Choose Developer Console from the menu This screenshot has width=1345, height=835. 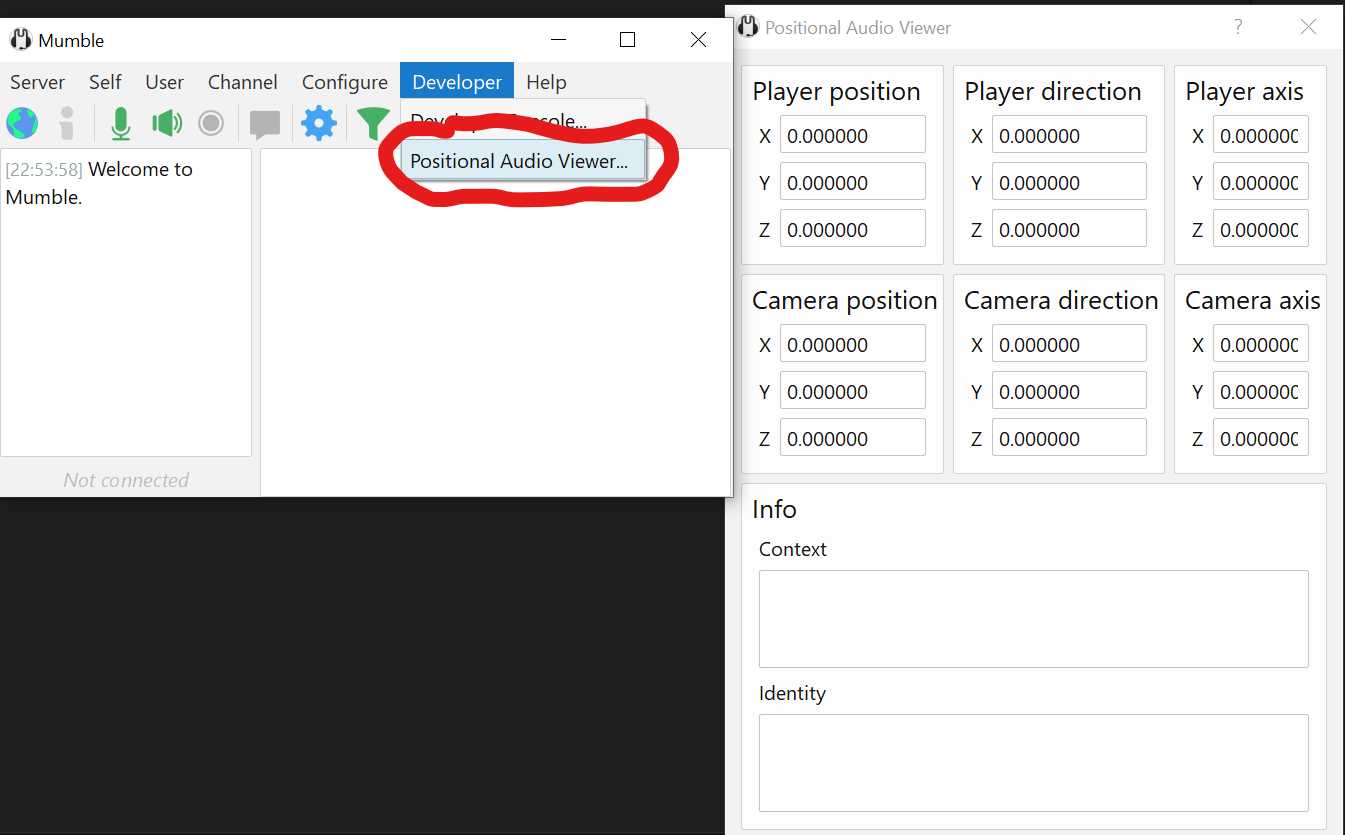pos(523,121)
